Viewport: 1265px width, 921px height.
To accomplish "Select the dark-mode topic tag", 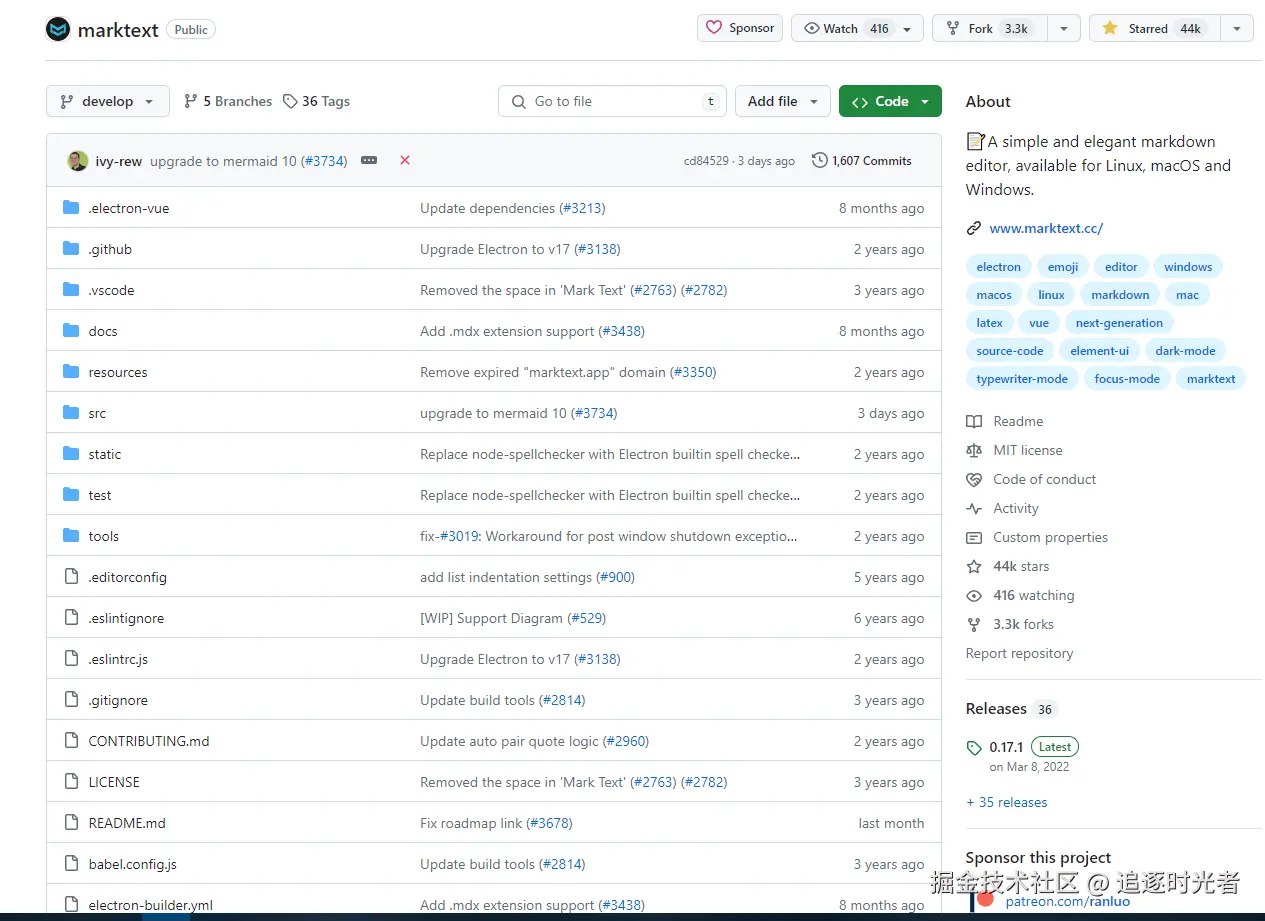I will pos(1185,351).
